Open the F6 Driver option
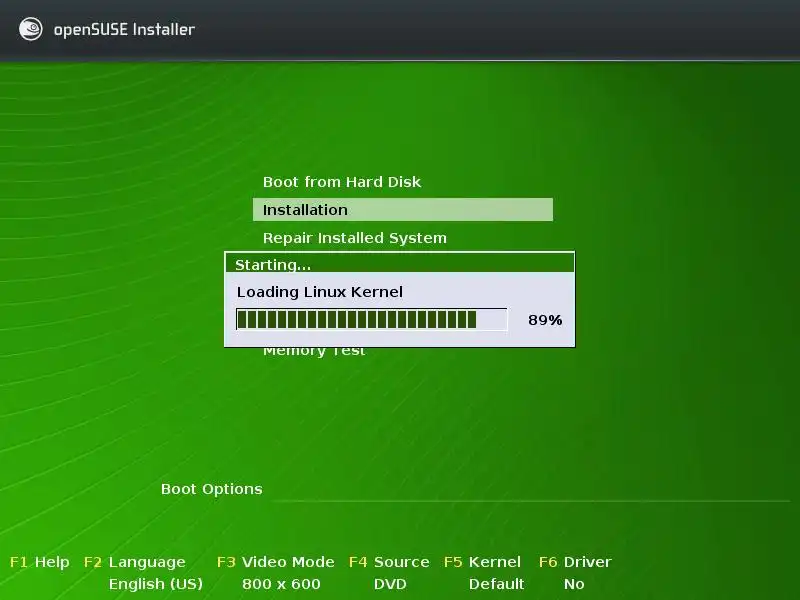 point(575,562)
